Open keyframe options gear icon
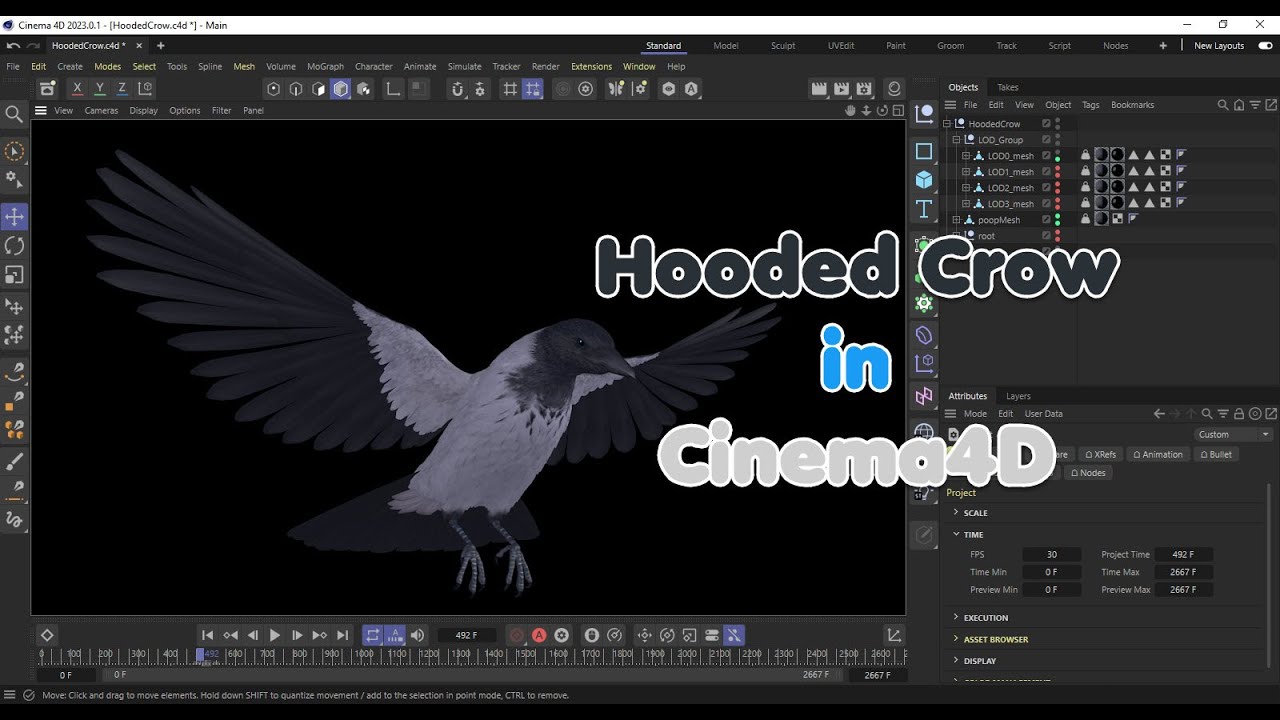Viewport: 1280px width, 720px height. coord(562,635)
